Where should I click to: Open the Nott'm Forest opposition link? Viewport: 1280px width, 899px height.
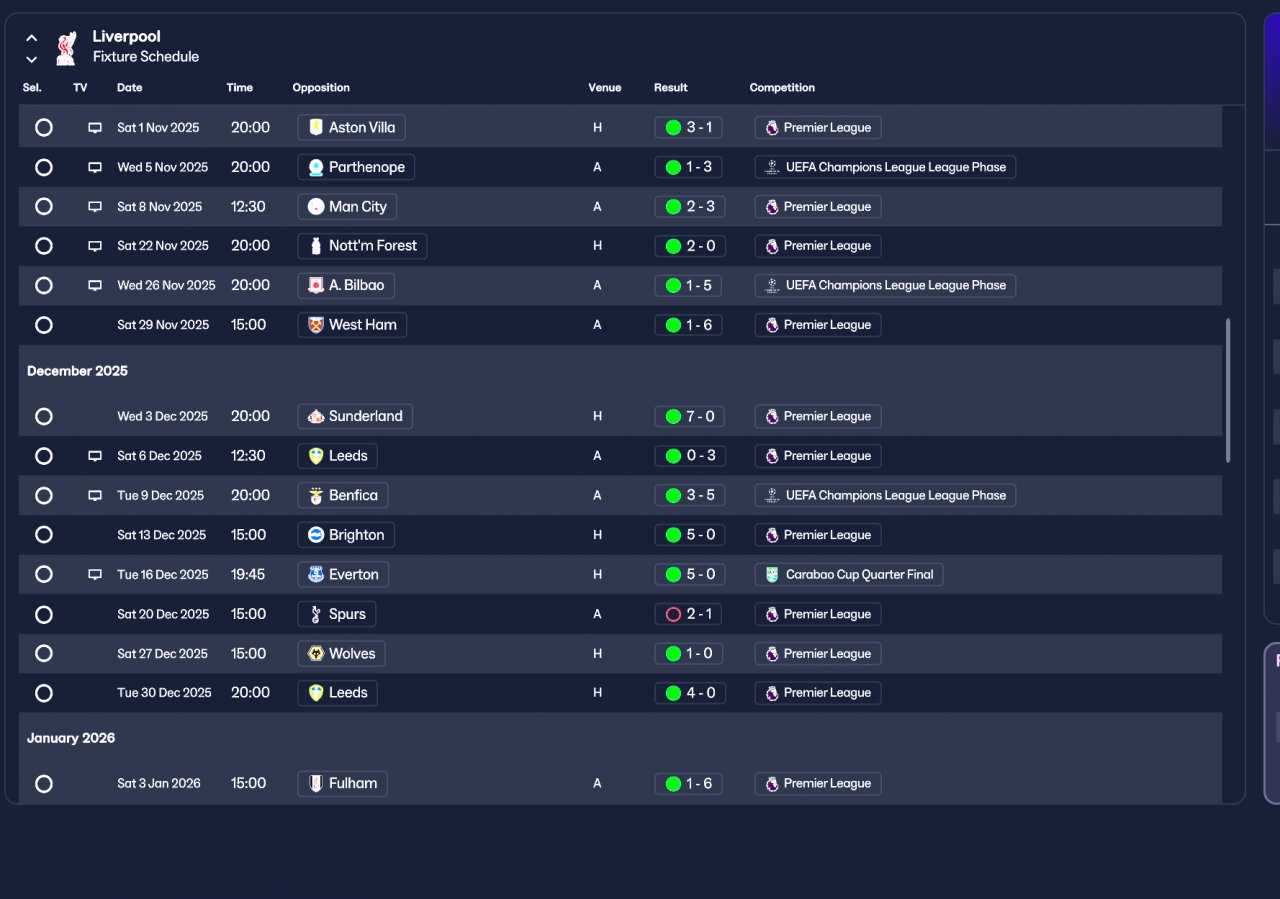tap(362, 246)
